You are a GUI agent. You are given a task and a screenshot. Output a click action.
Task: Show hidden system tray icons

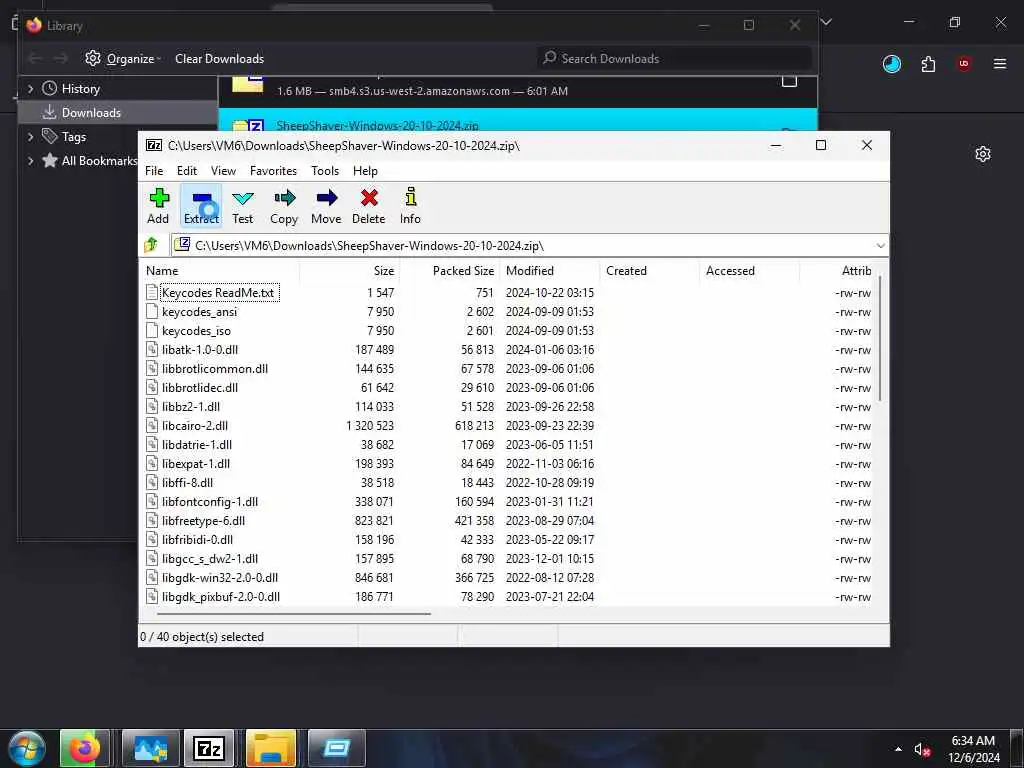[898, 749]
